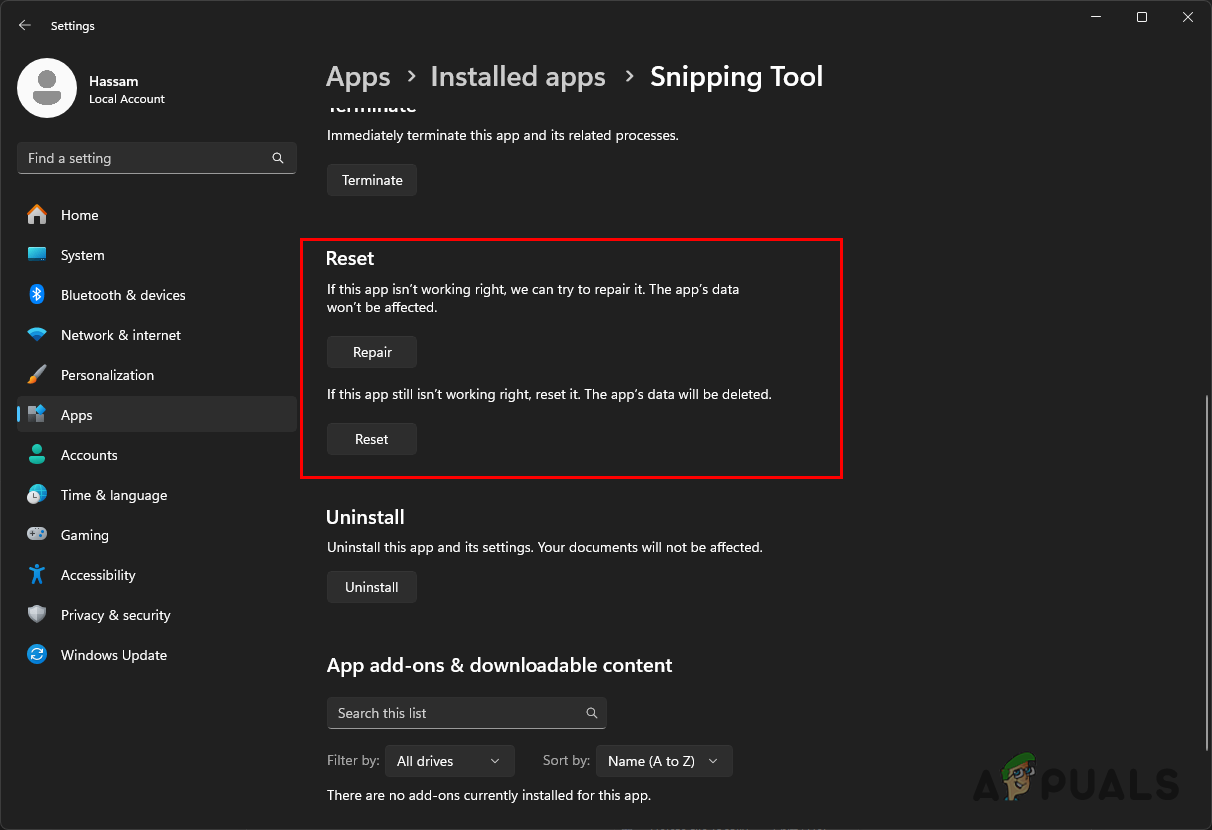Check for updates via Windows Update
The height and width of the screenshot is (830, 1212).
pos(113,655)
